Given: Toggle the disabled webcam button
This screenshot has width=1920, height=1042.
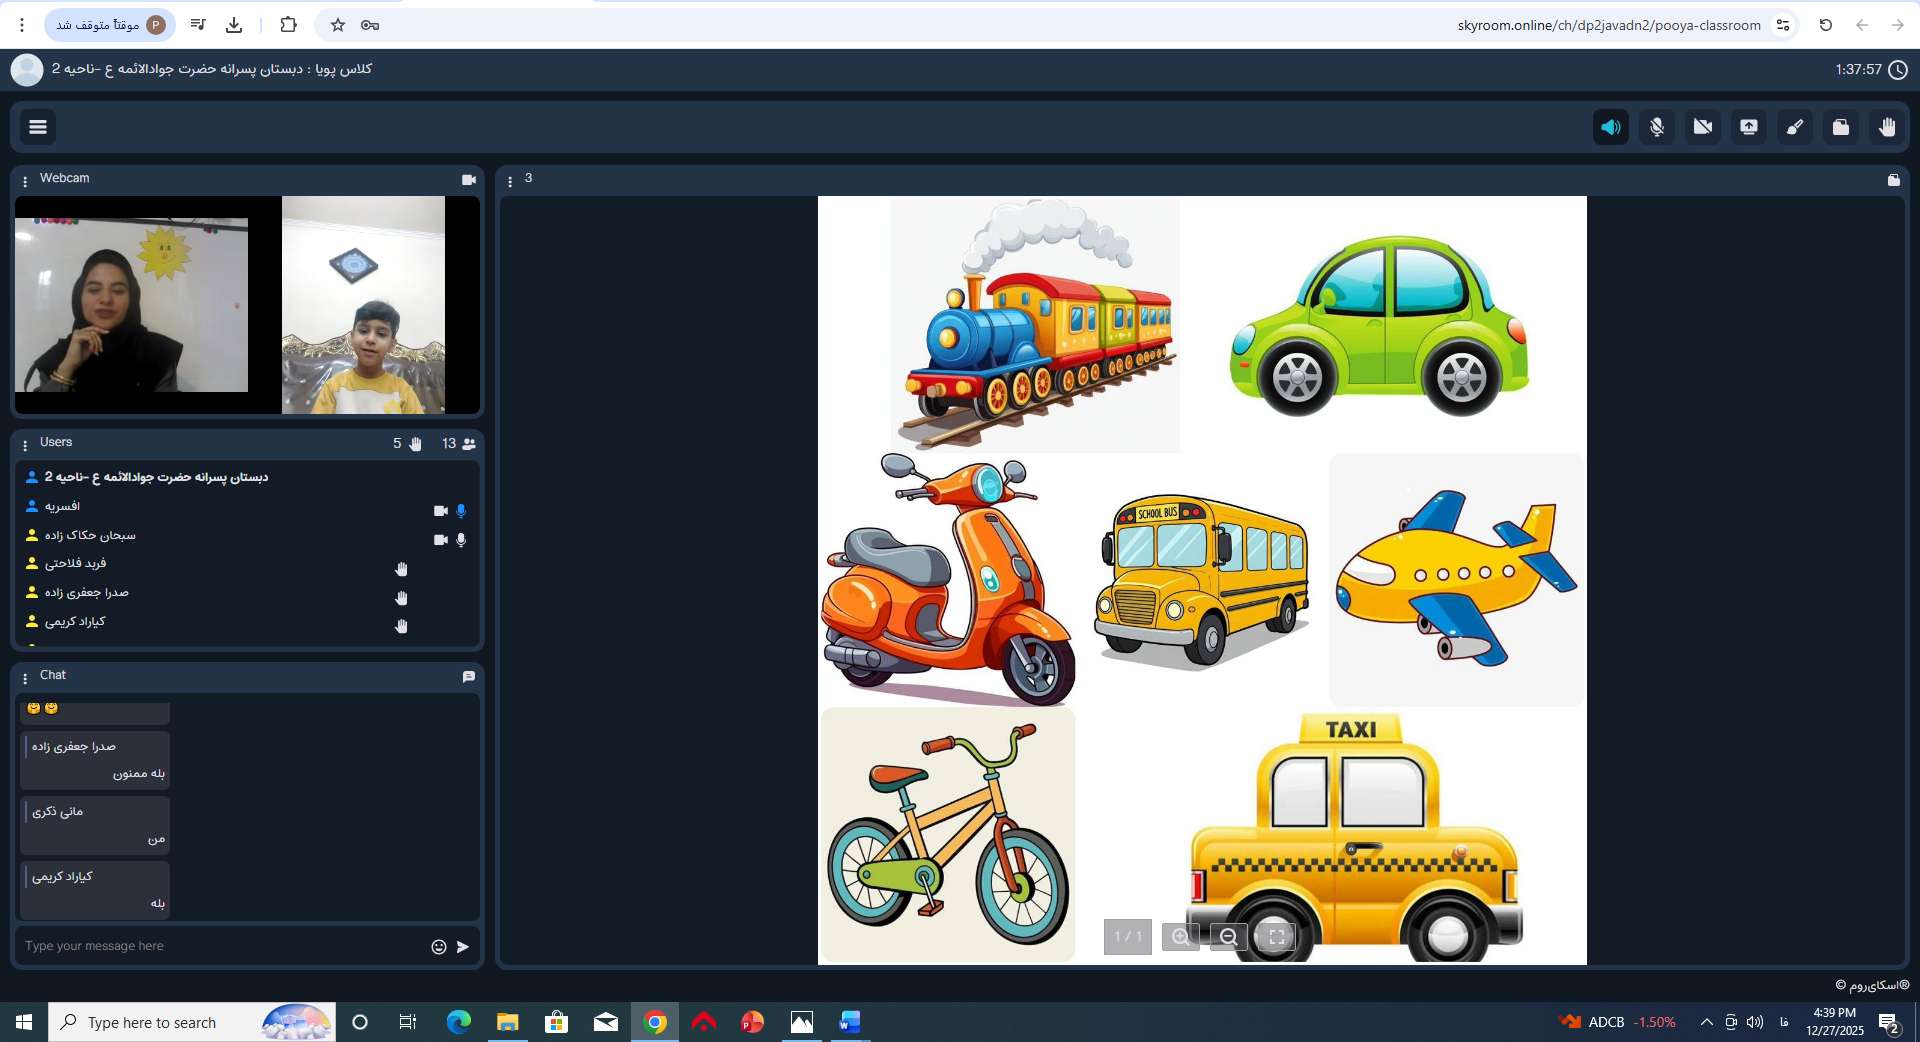Looking at the screenshot, I should click(1703, 127).
